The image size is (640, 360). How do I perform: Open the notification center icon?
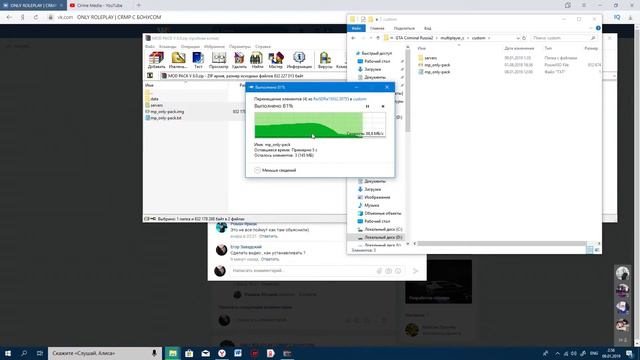point(629,353)
